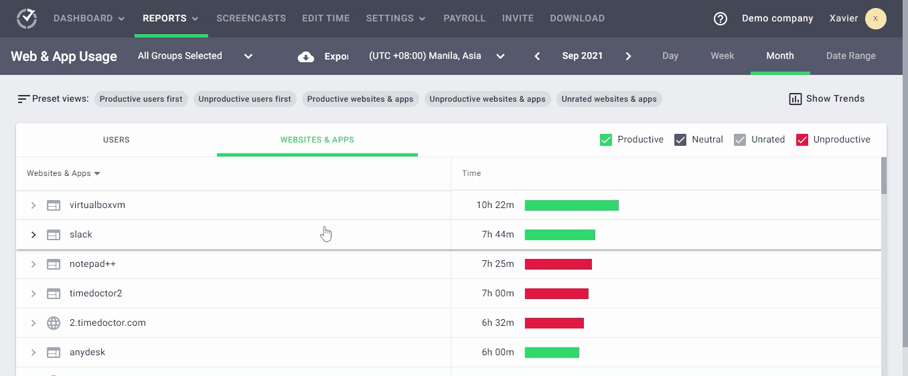Click the Preset views filter icon

click(x=23, y=99)
